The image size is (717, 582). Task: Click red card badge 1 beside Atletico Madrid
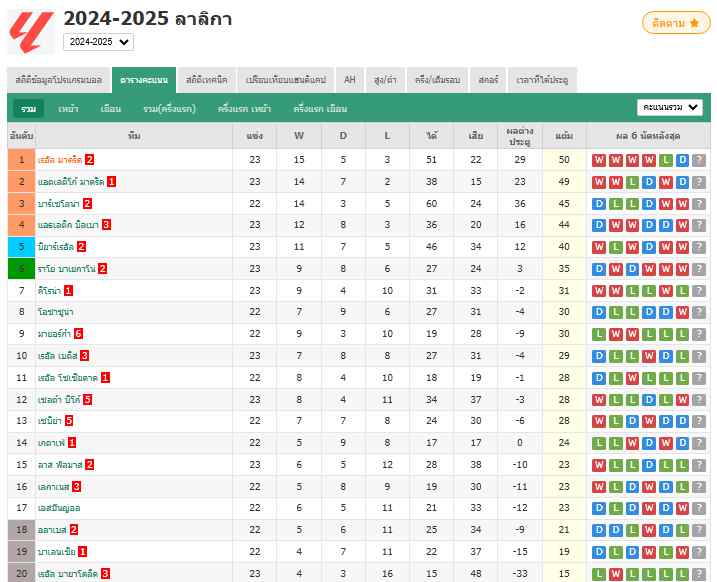click(112, 182)
